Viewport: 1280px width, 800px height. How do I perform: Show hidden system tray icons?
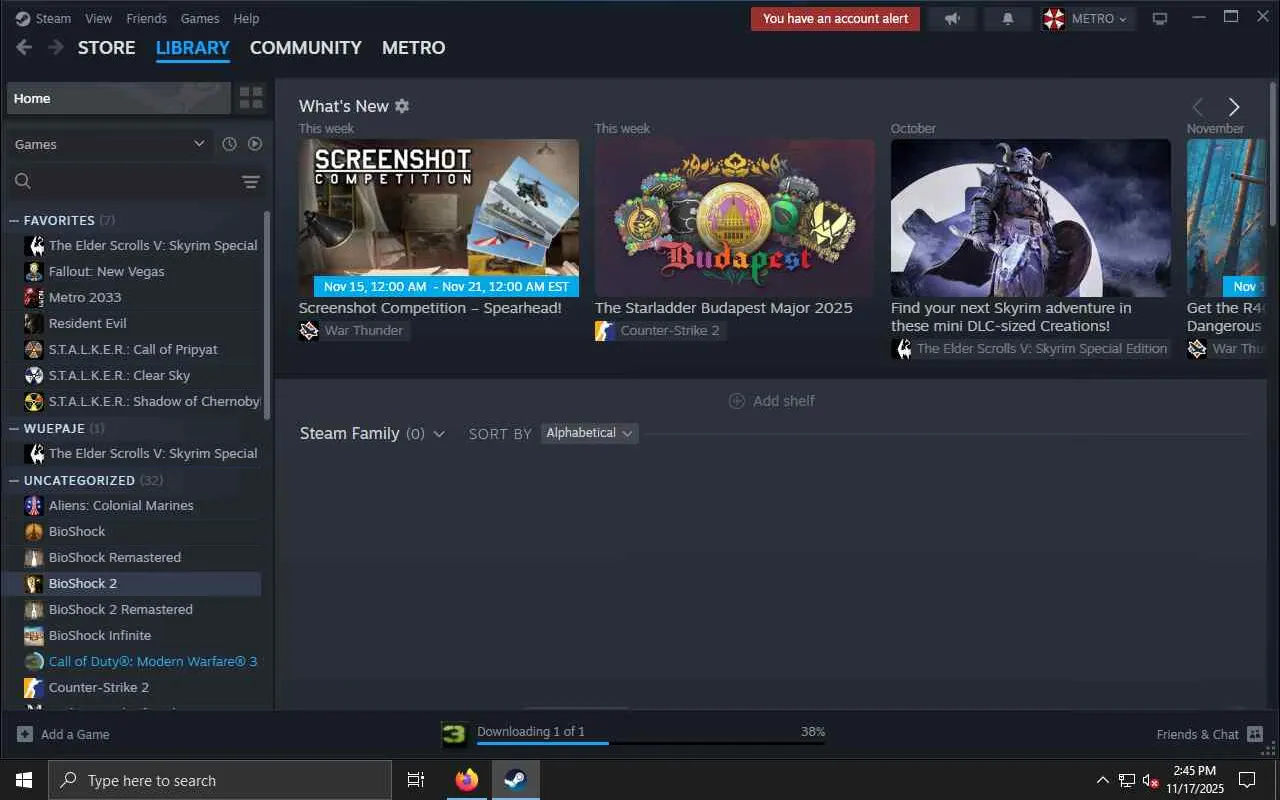[1103, 780]
